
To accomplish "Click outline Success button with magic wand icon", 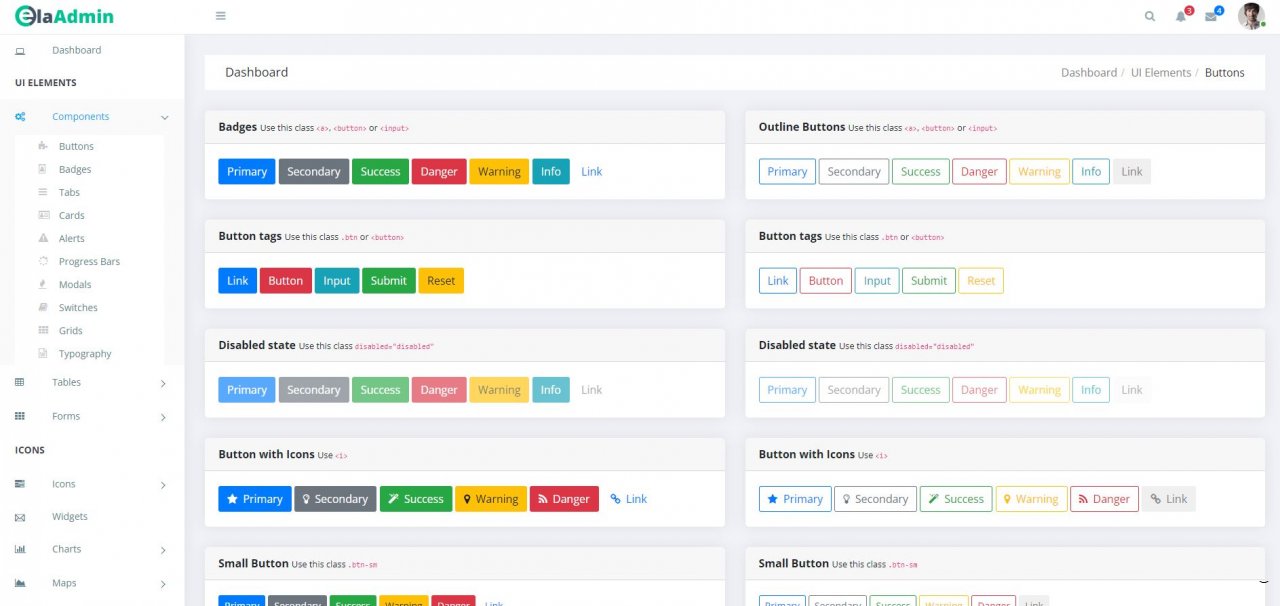I will 955,498.
